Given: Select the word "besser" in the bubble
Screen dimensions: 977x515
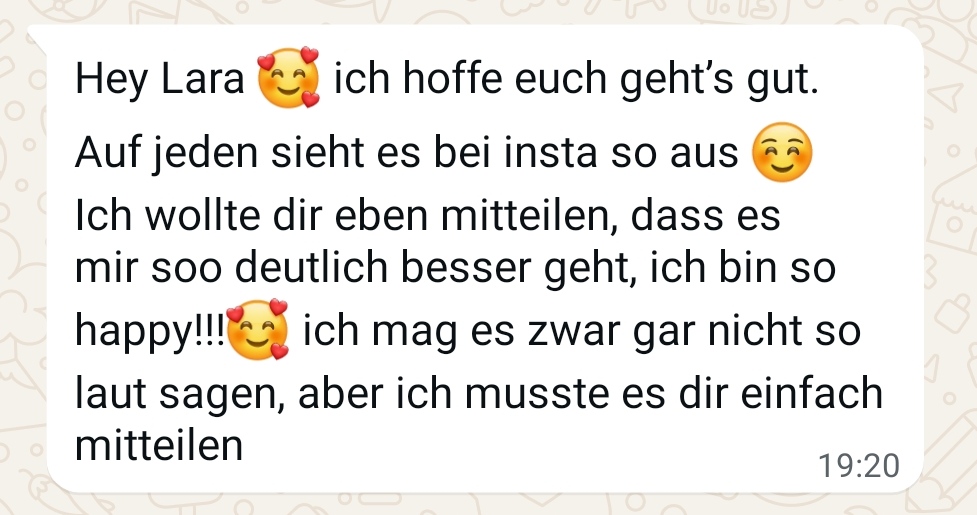Looking at the screenshot, I should [x=465, y=268].
